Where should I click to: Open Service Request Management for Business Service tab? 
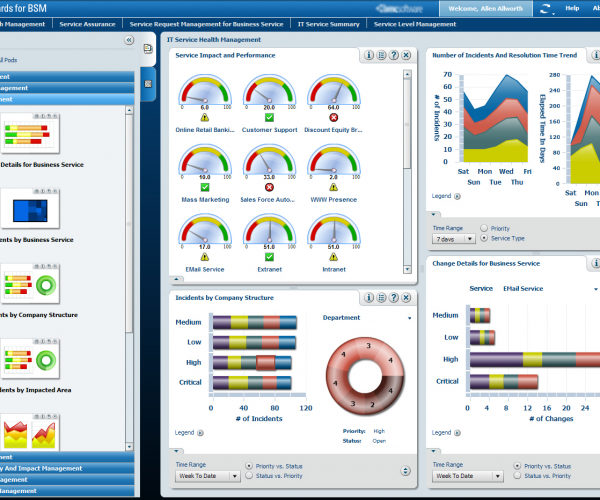click(x=206, y=24)
